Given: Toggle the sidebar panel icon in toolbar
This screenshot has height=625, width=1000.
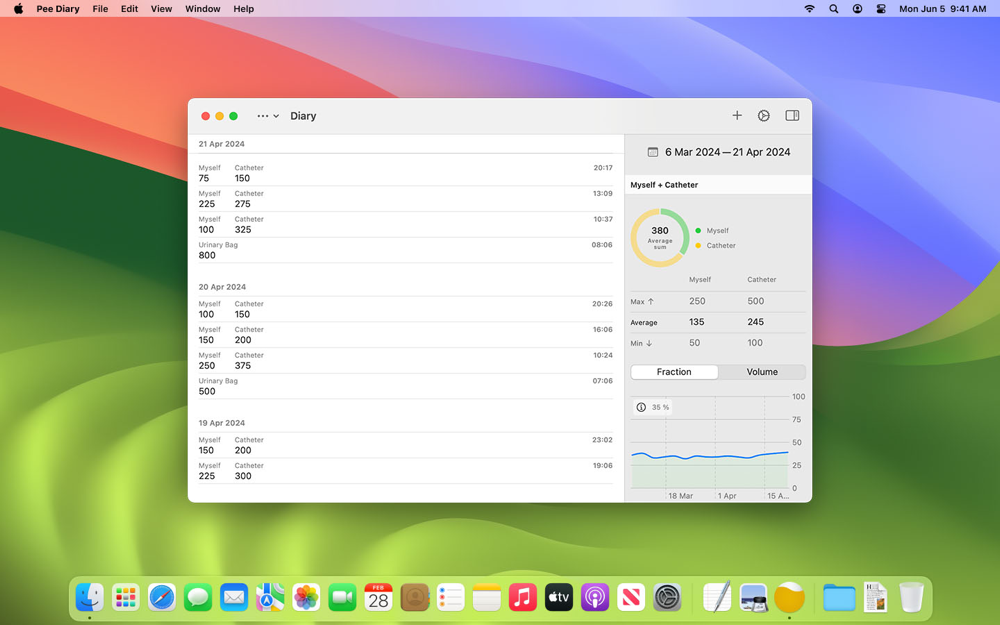Looking at the screenshot, I should click(792, 115).
